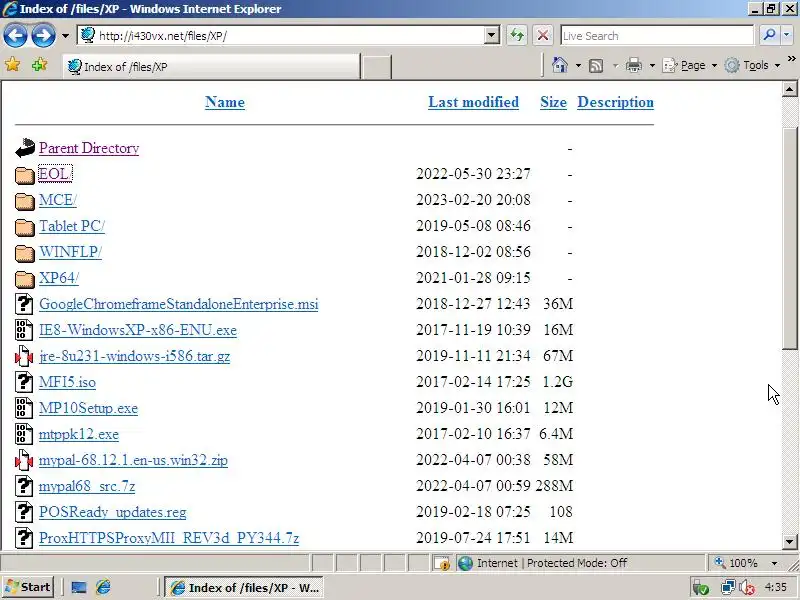Sort listing by Name column
The image size is (800, 600).
pos(224,102)
